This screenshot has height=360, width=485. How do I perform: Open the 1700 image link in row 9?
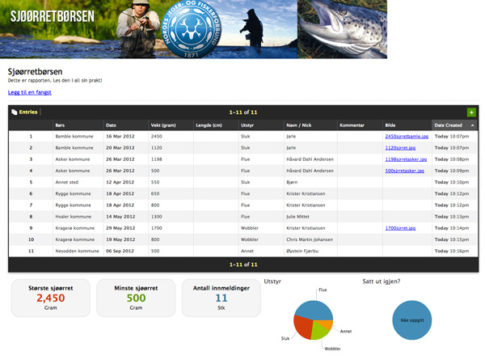pos(400,228)
